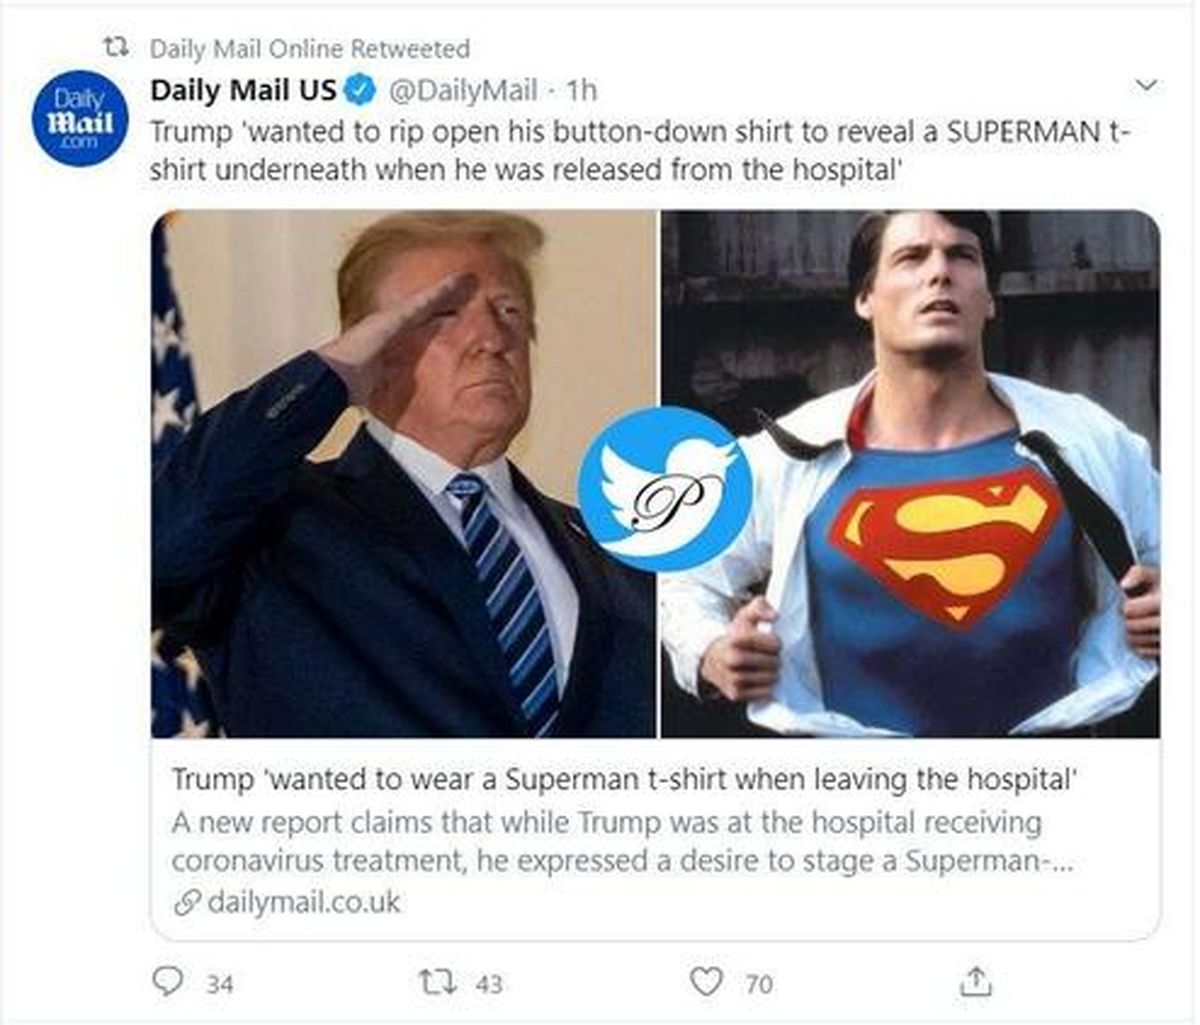Click the small retweeted icon above the tweet
1200x1025 pixels.
(118, 47)
